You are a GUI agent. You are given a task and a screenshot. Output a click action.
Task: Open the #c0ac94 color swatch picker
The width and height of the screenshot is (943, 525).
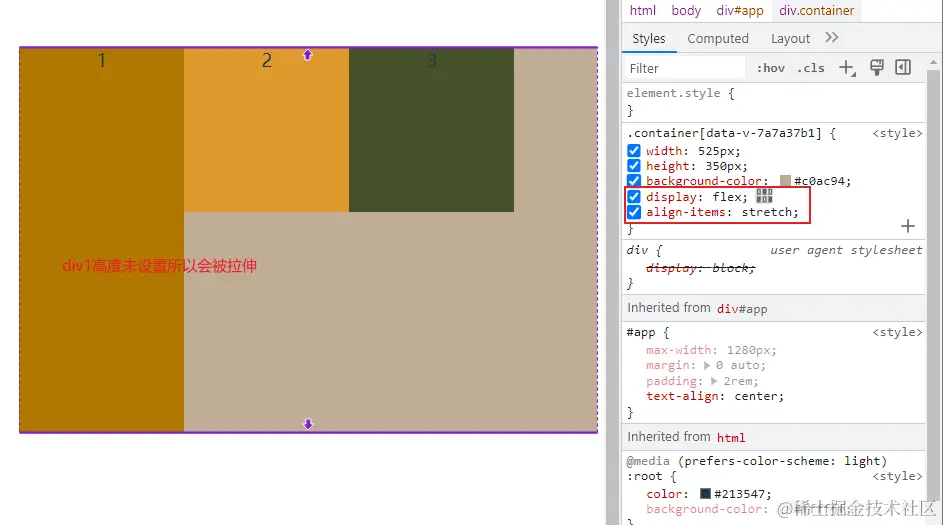[x=785, y=180]
